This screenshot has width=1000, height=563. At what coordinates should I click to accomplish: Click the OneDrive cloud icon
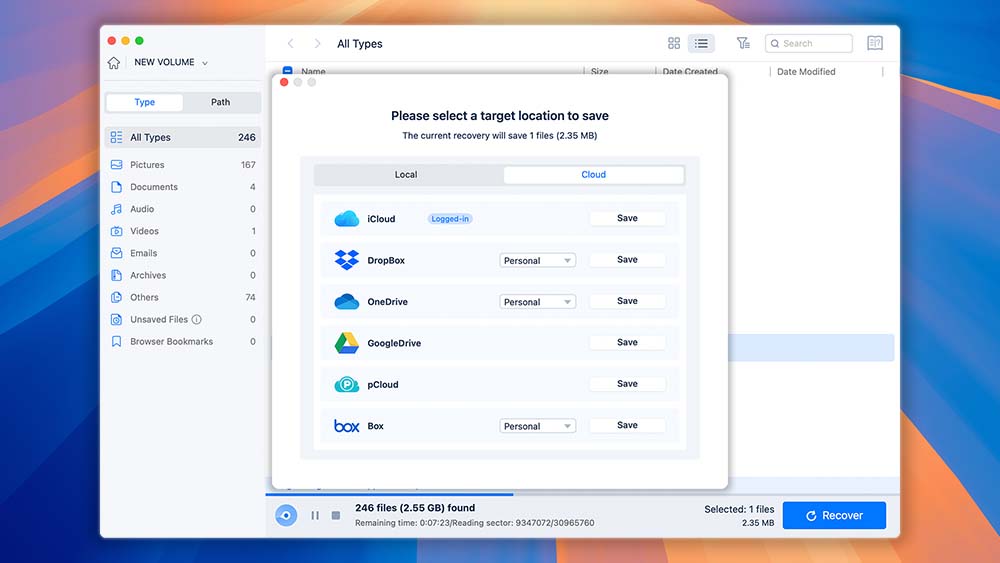[x=346, y=302]
